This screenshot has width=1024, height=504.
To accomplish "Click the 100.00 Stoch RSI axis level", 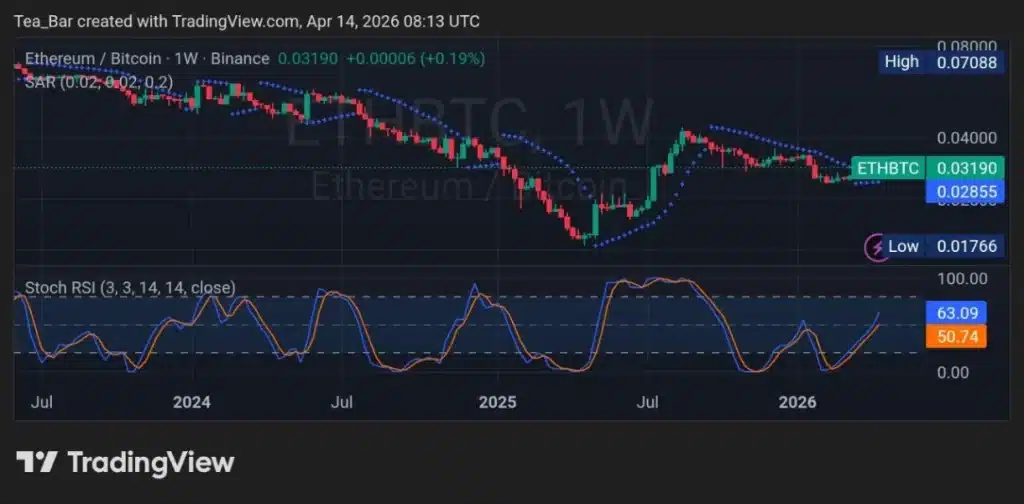I will click(963, 279).
